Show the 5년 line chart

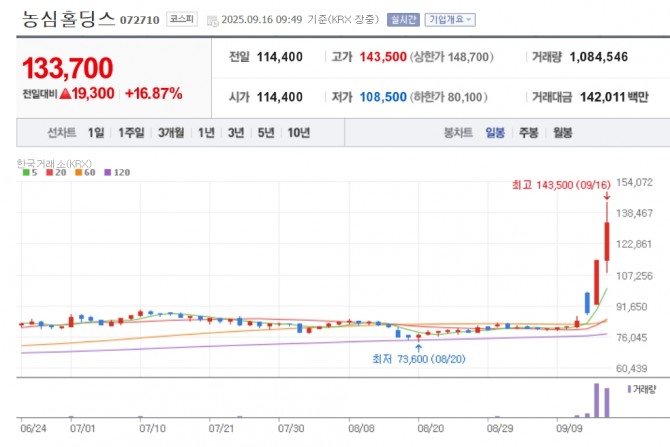coord(266,133)
